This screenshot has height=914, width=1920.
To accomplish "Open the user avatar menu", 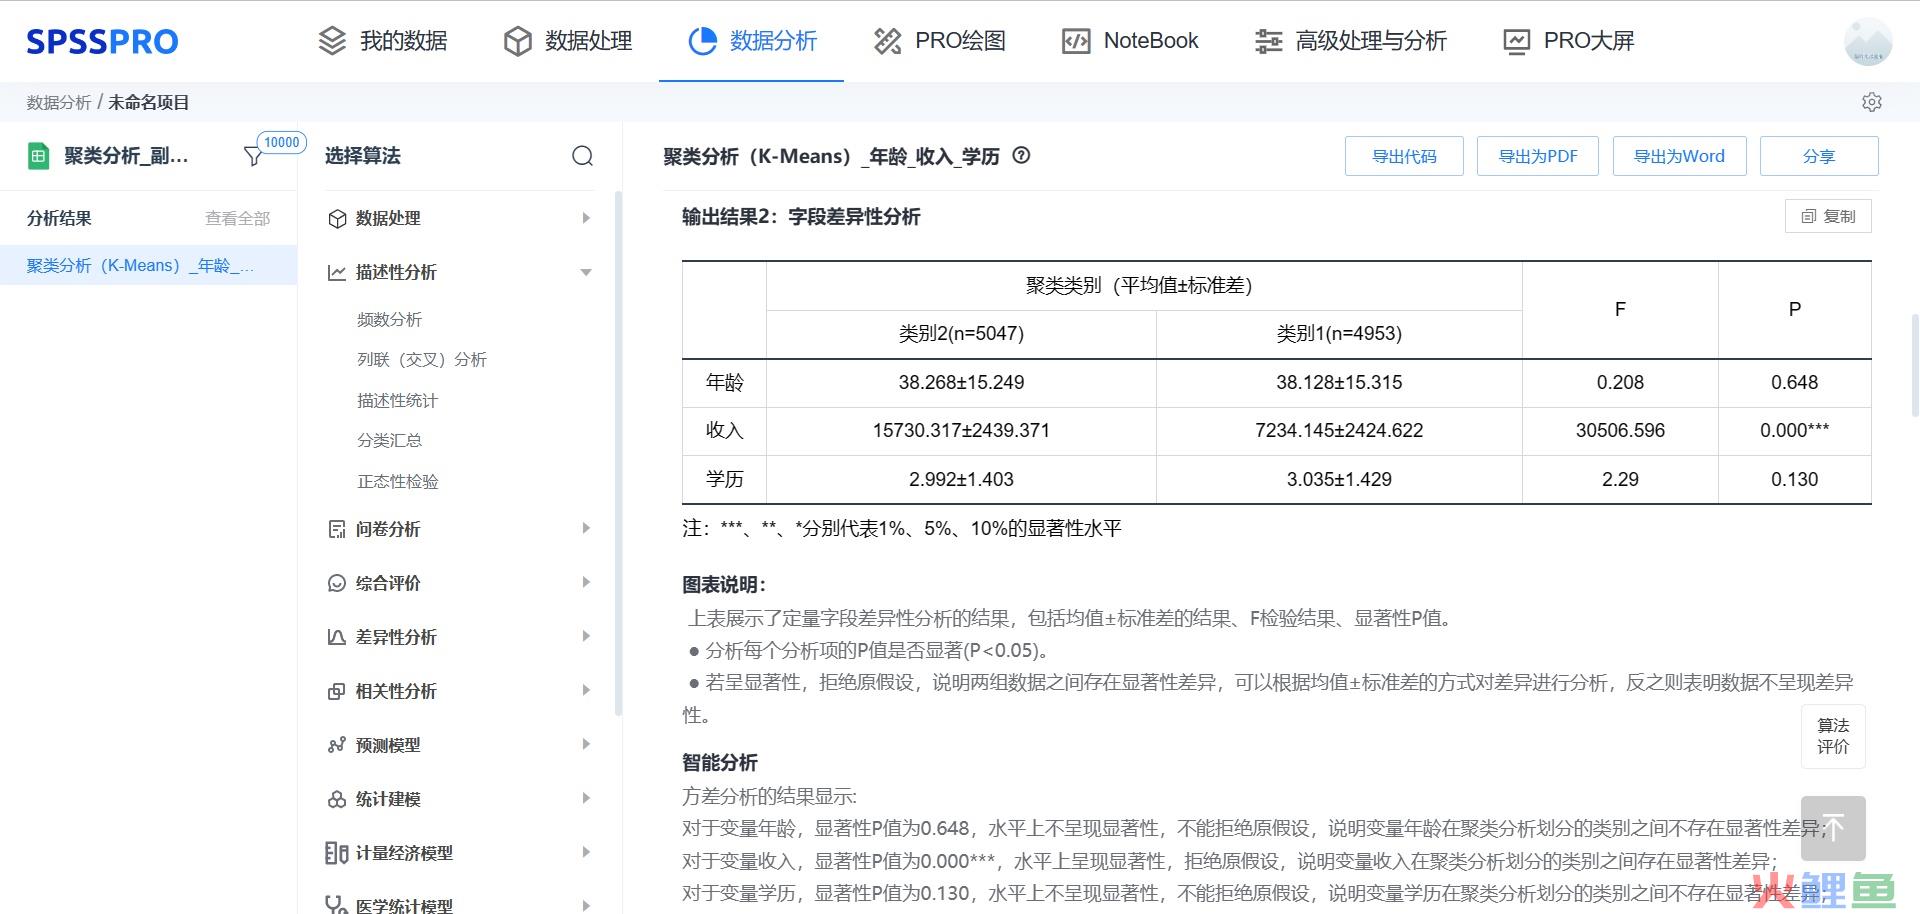I will point(1868,42).
